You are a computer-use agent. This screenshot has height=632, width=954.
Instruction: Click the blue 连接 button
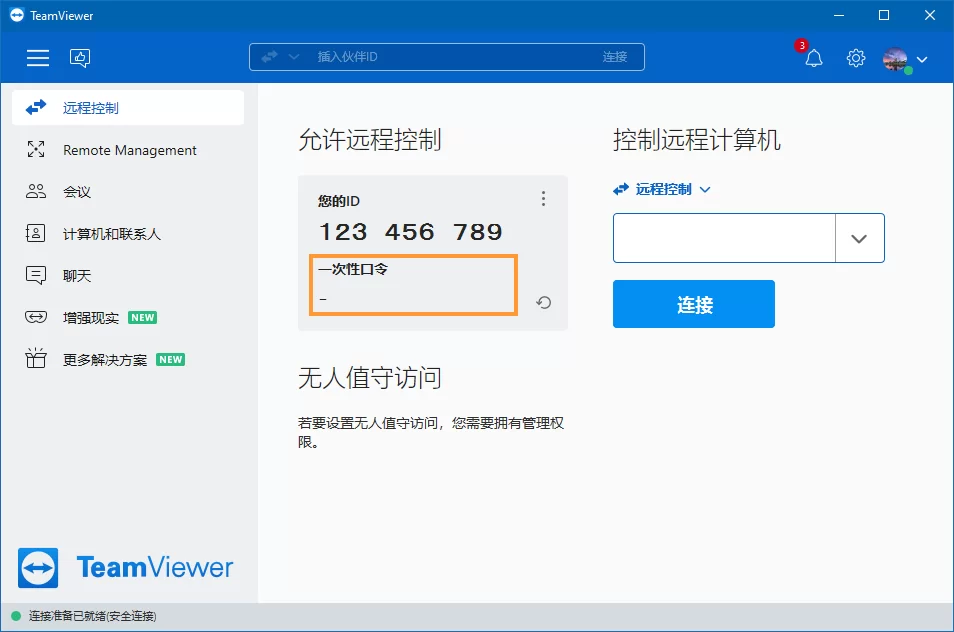coord(693,304)
